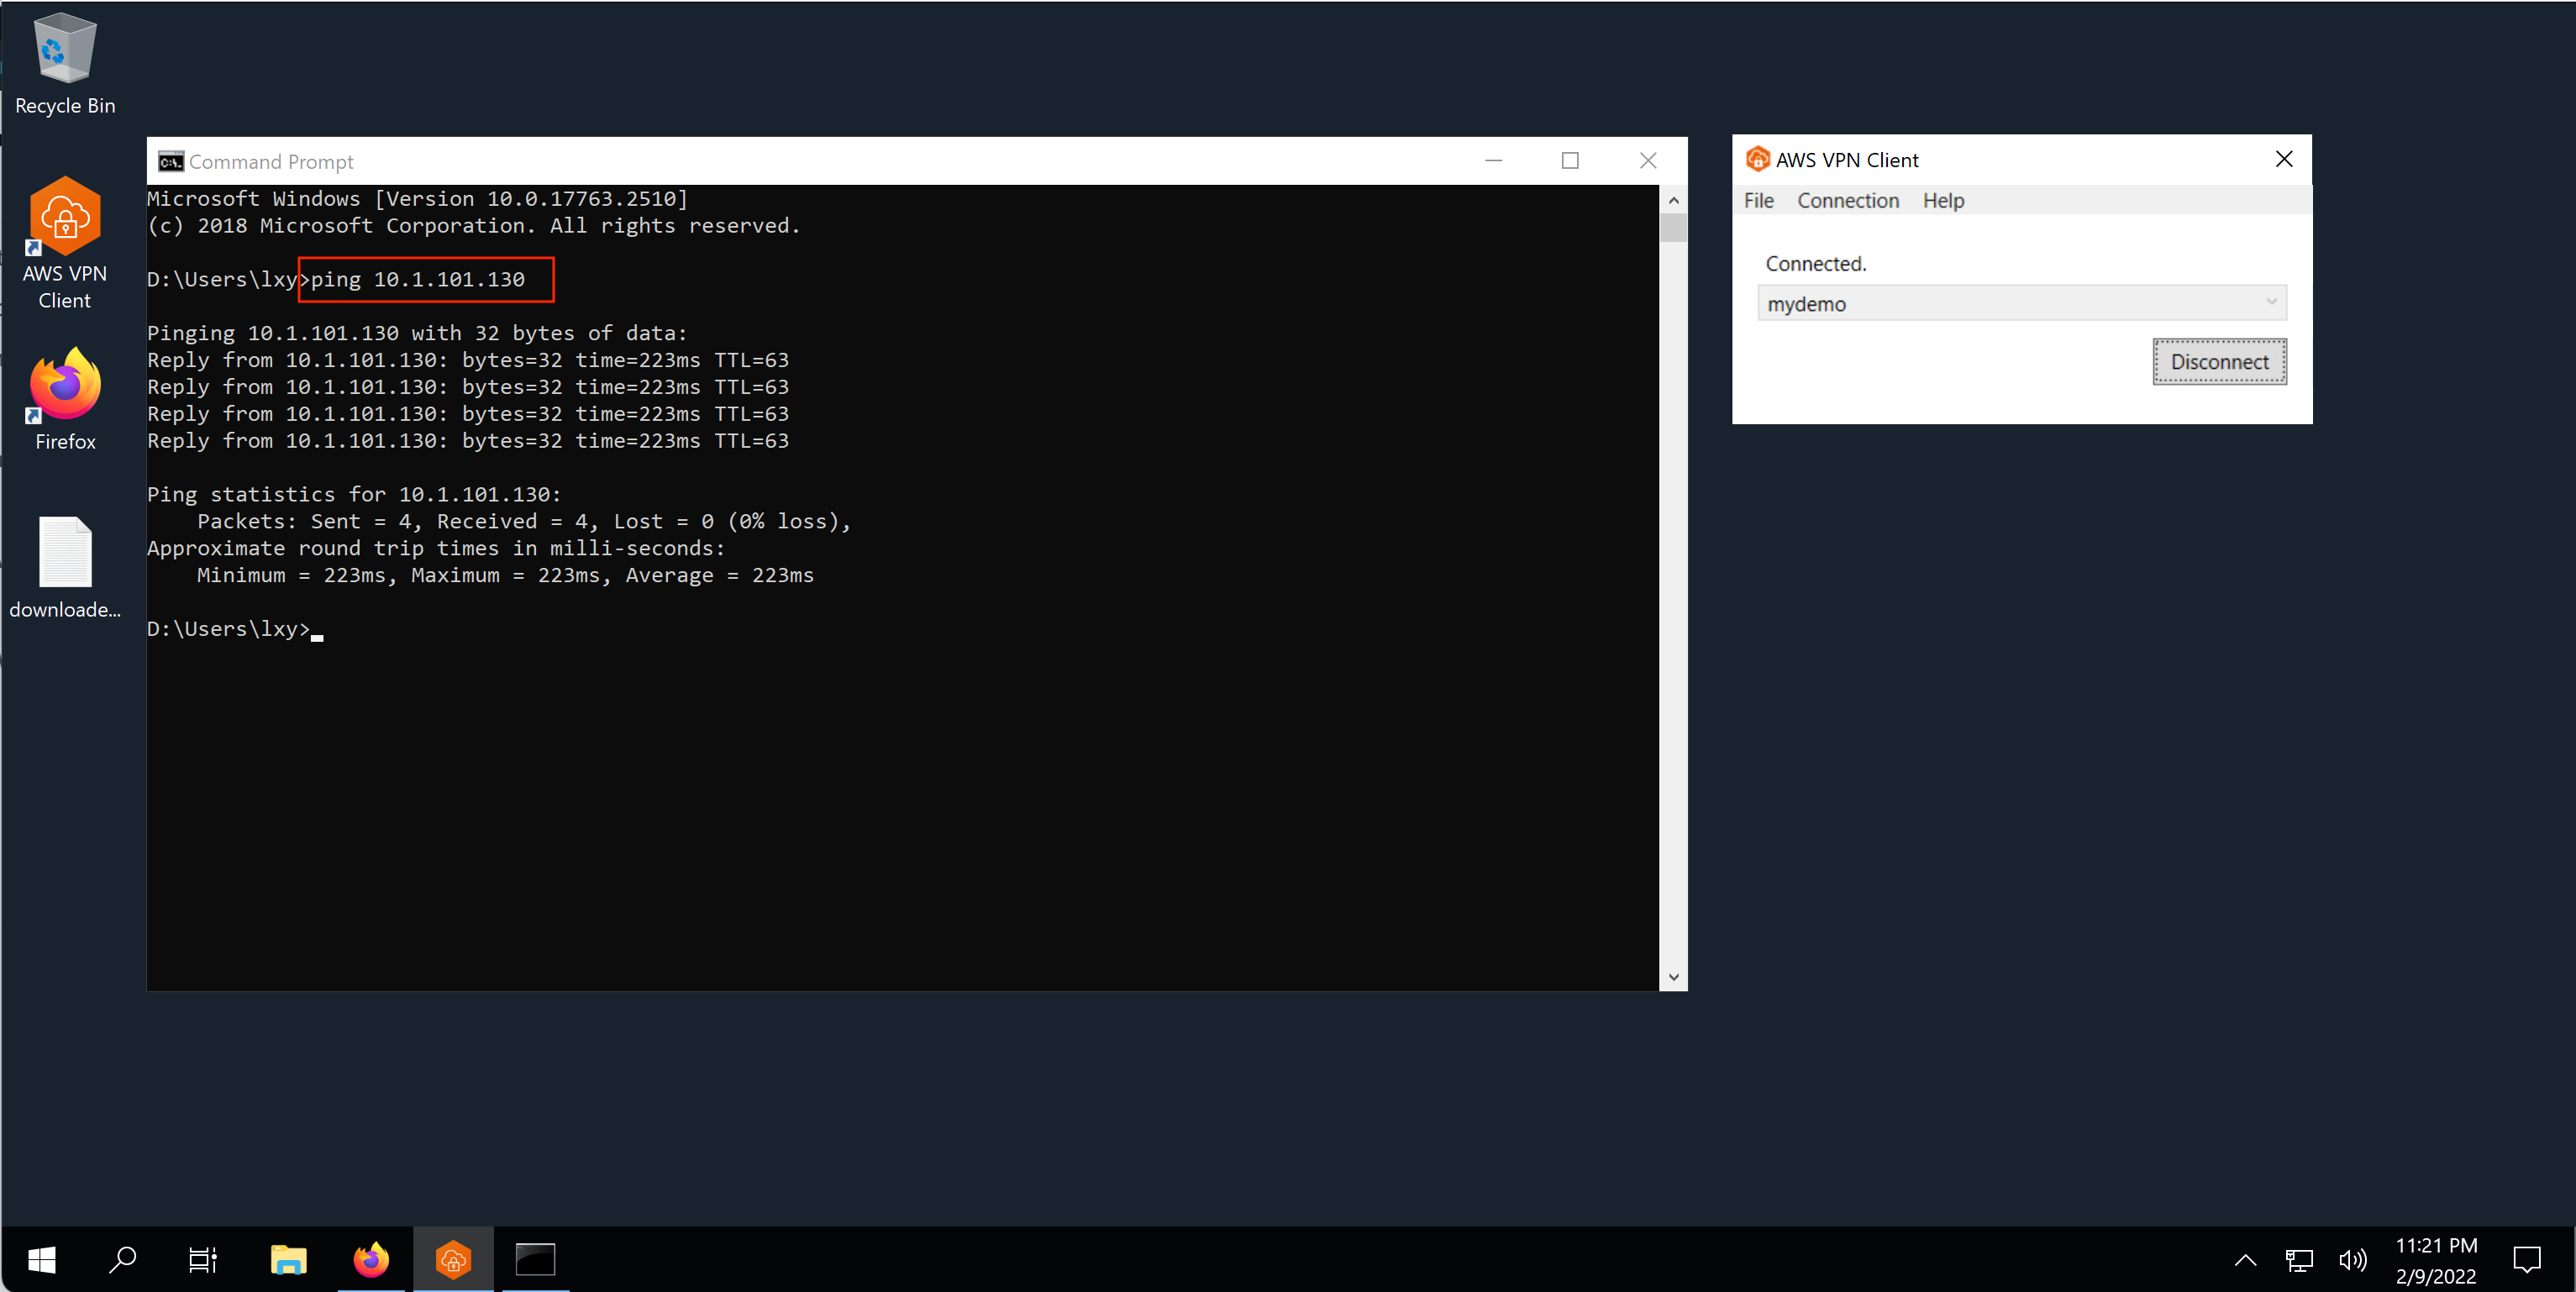2576x1292 pixels.
Task: Open the Help menu in AWS VPN Client
Action: coord(1943,200)
